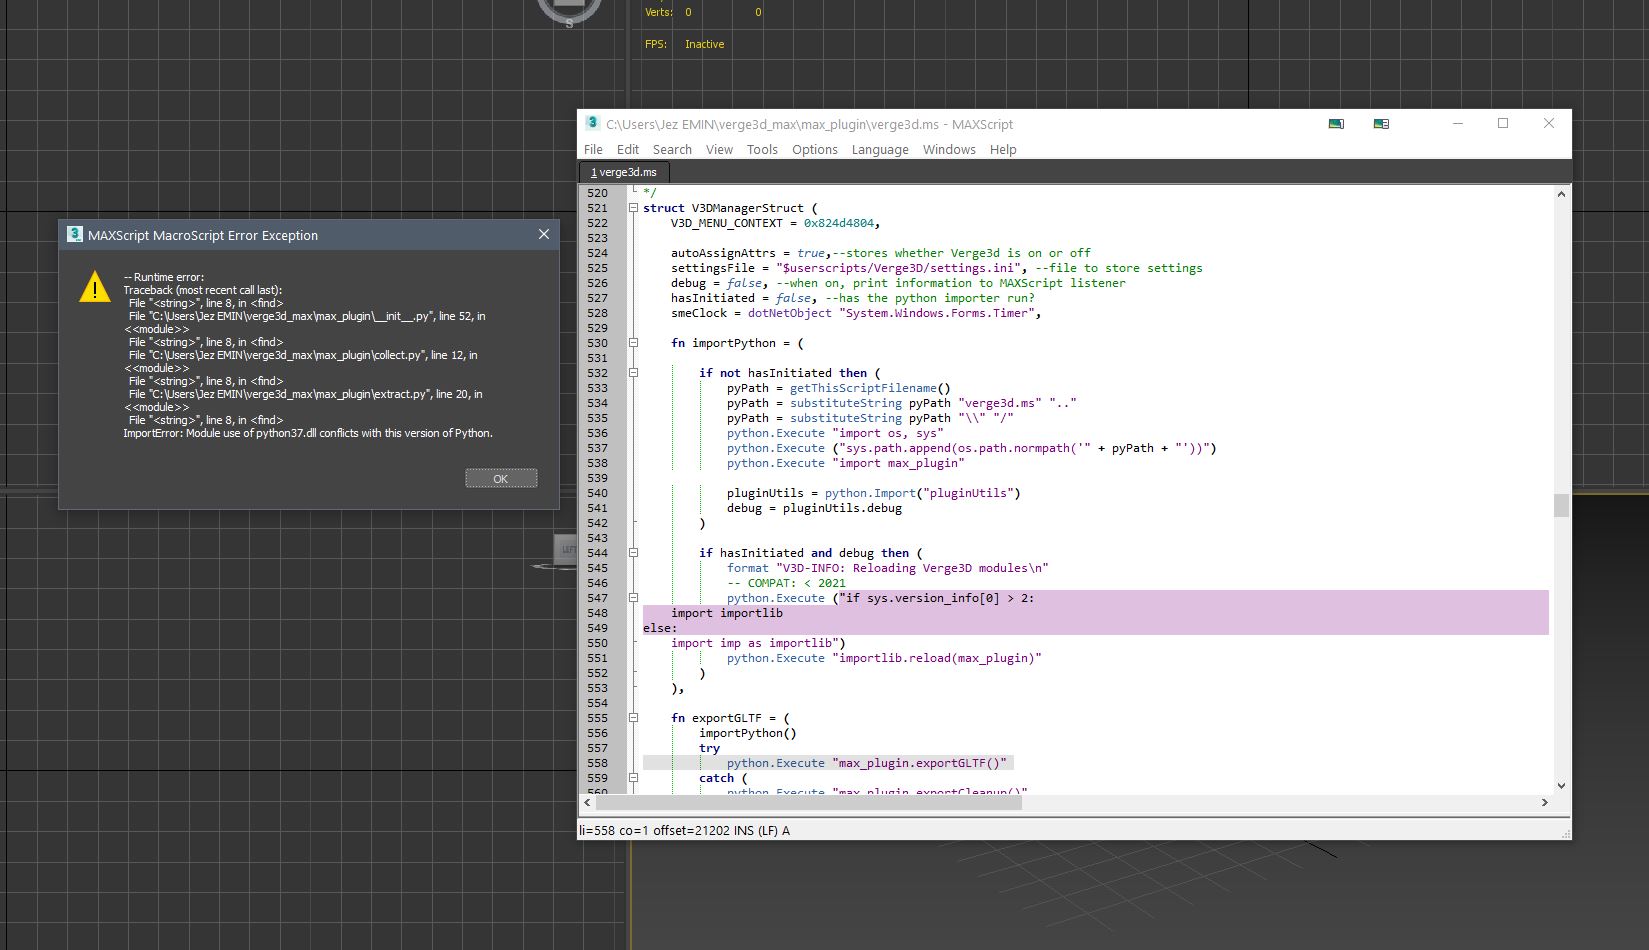Click the monitor 1 icon in MAXScript title bar

click(x=1336, y=124)
